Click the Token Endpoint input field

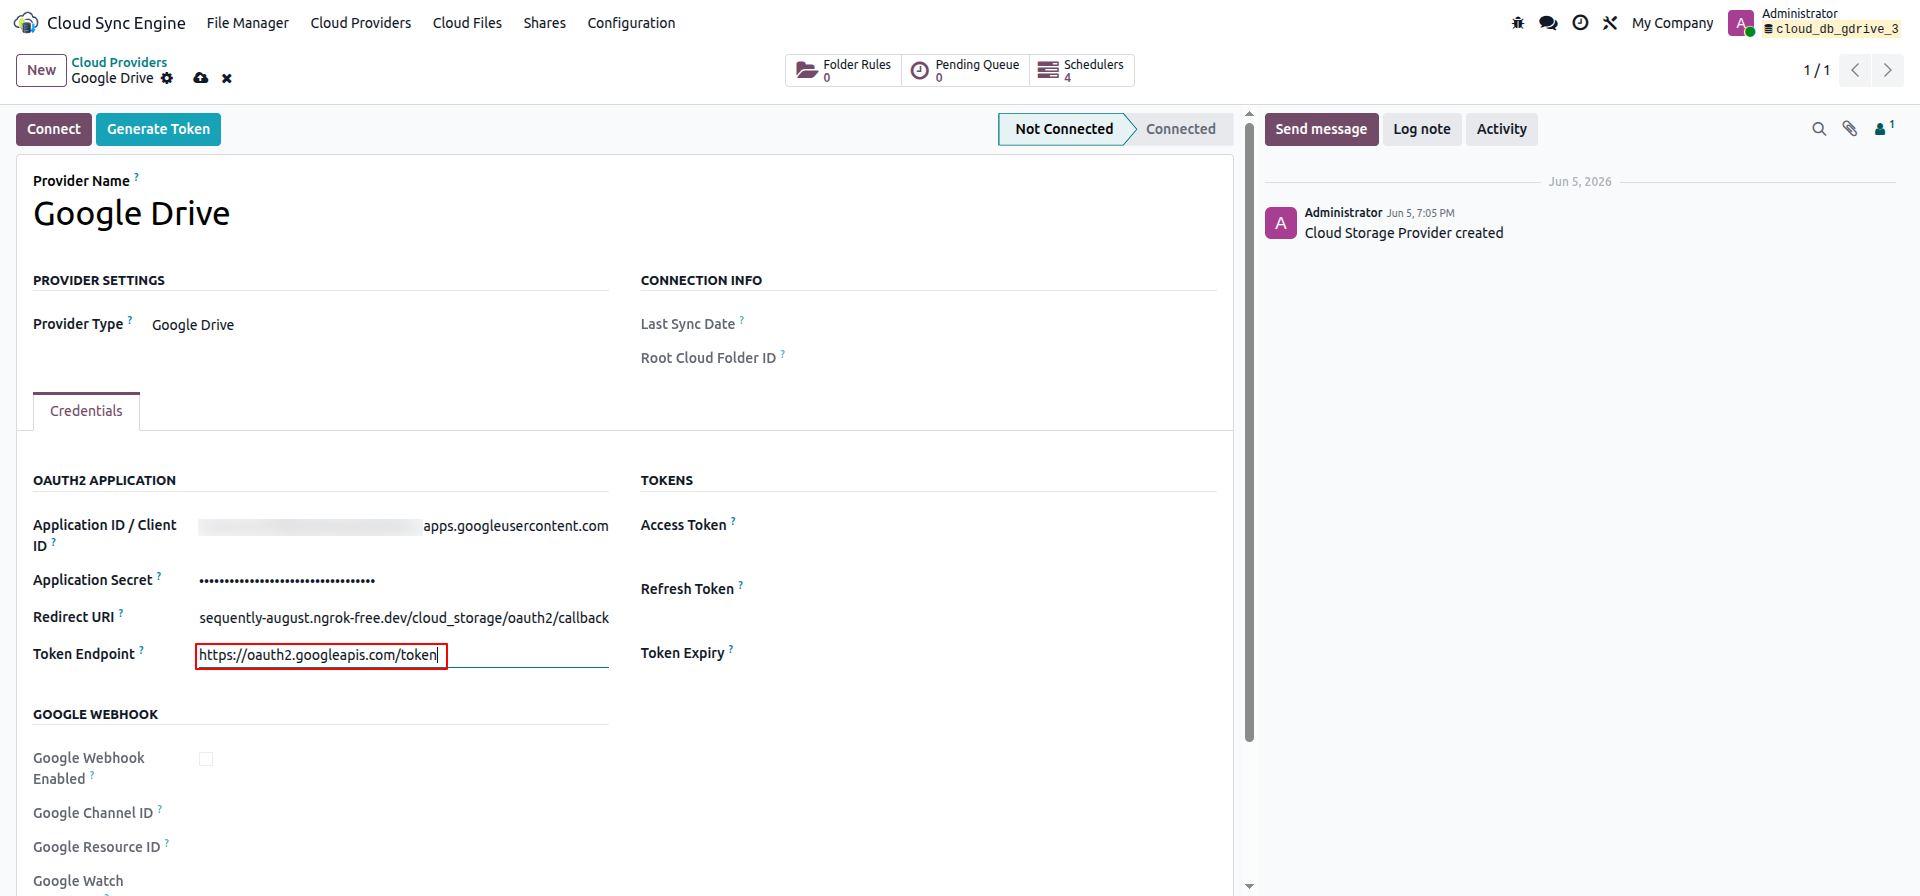coord(403,655)
